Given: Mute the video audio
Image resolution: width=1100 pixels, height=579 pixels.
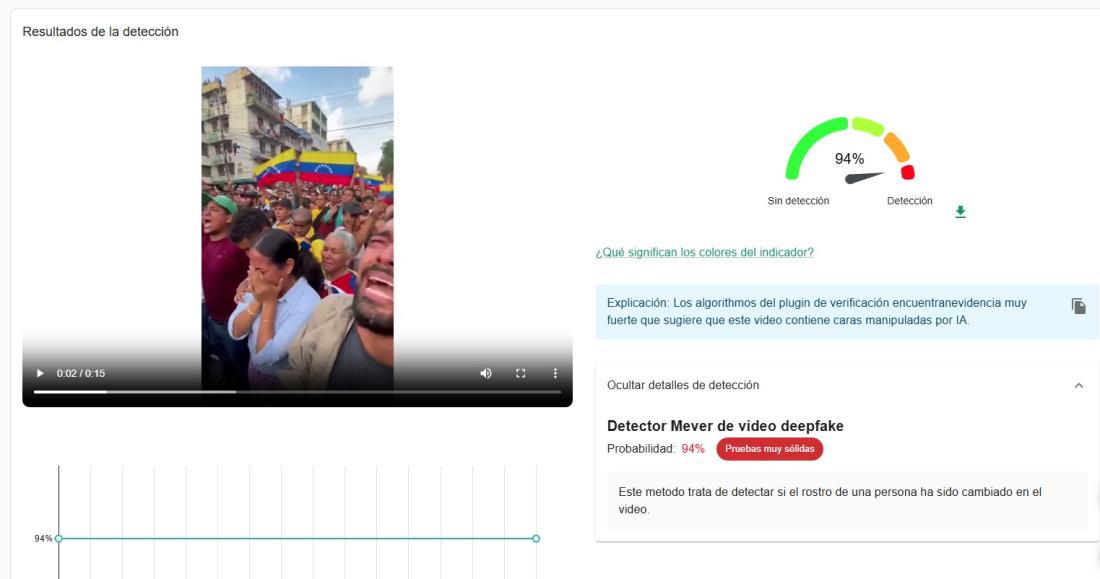Looking at the screenshot, I should click(x=486, y=373).
